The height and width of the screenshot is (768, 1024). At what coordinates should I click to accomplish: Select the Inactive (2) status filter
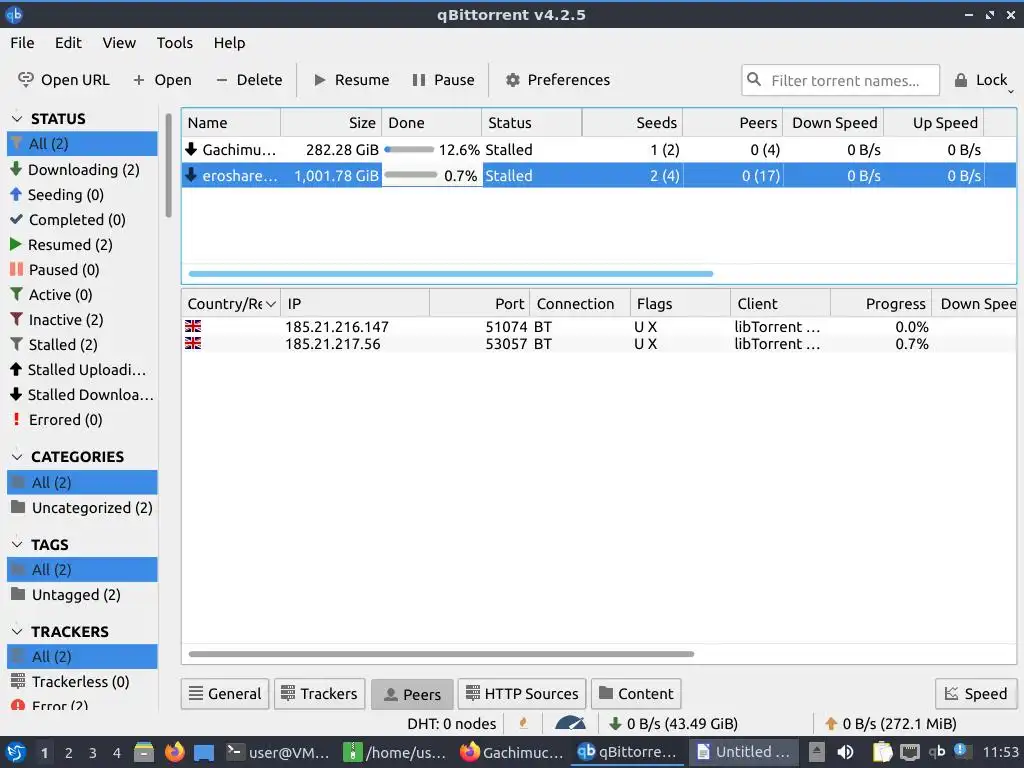(x=82, y=320)
